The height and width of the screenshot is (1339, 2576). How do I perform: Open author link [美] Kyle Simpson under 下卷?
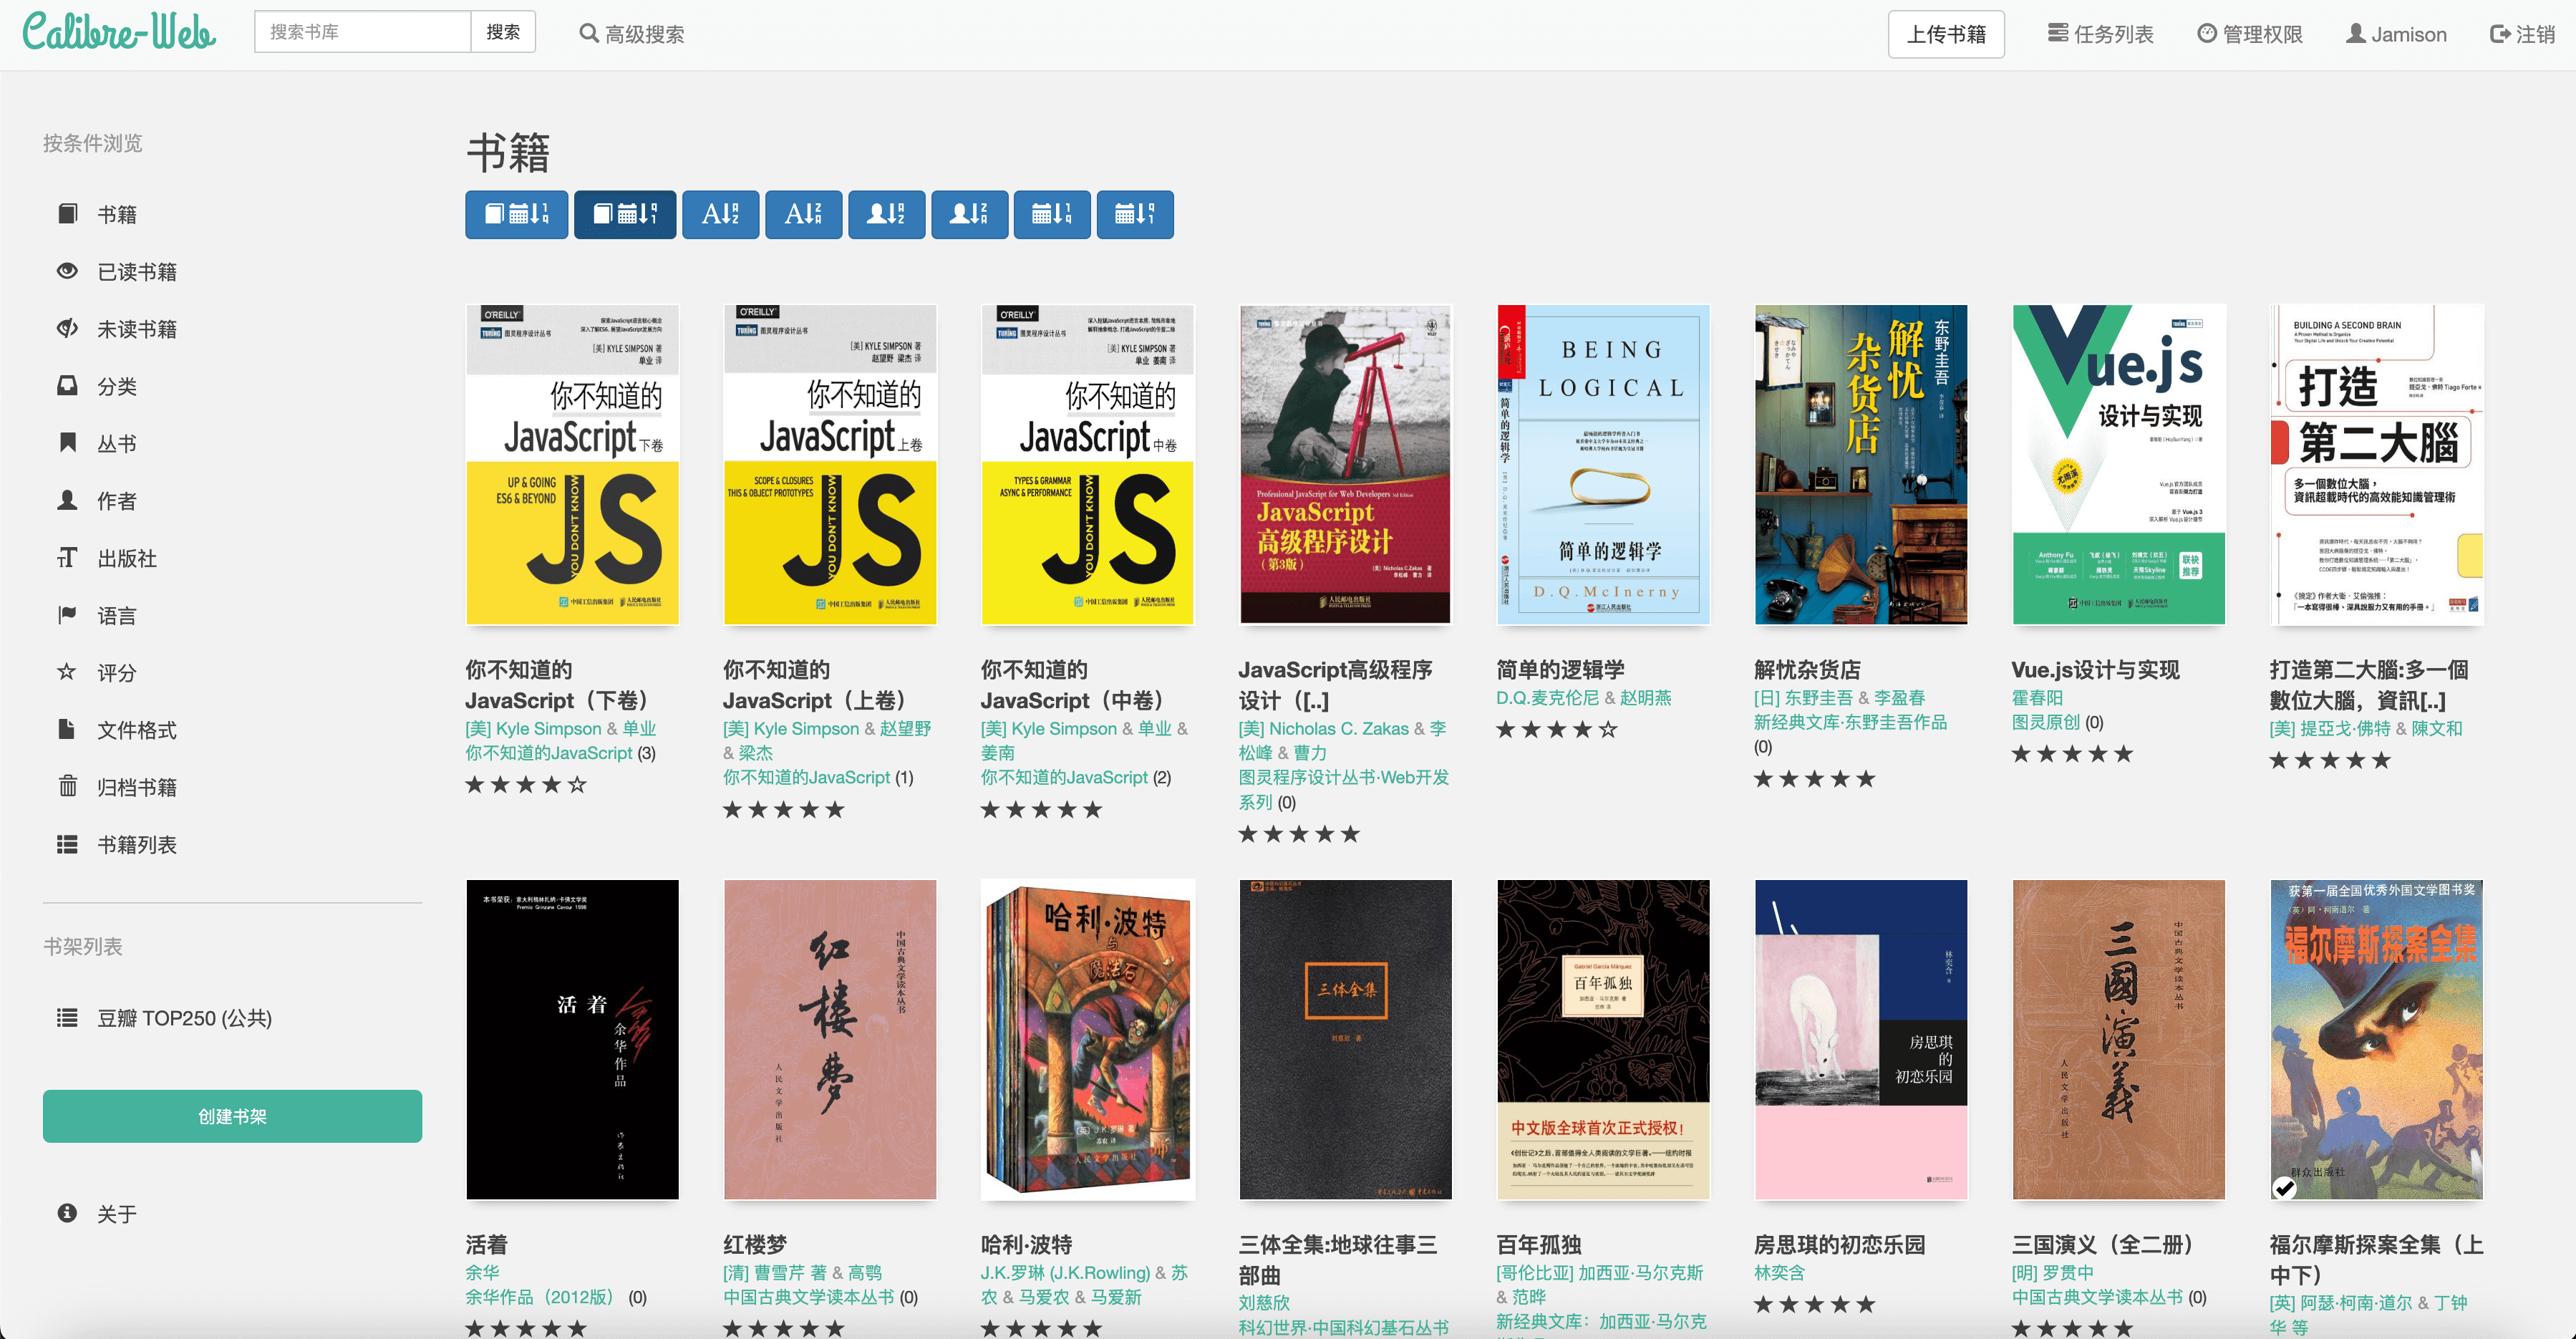(533, 729)
